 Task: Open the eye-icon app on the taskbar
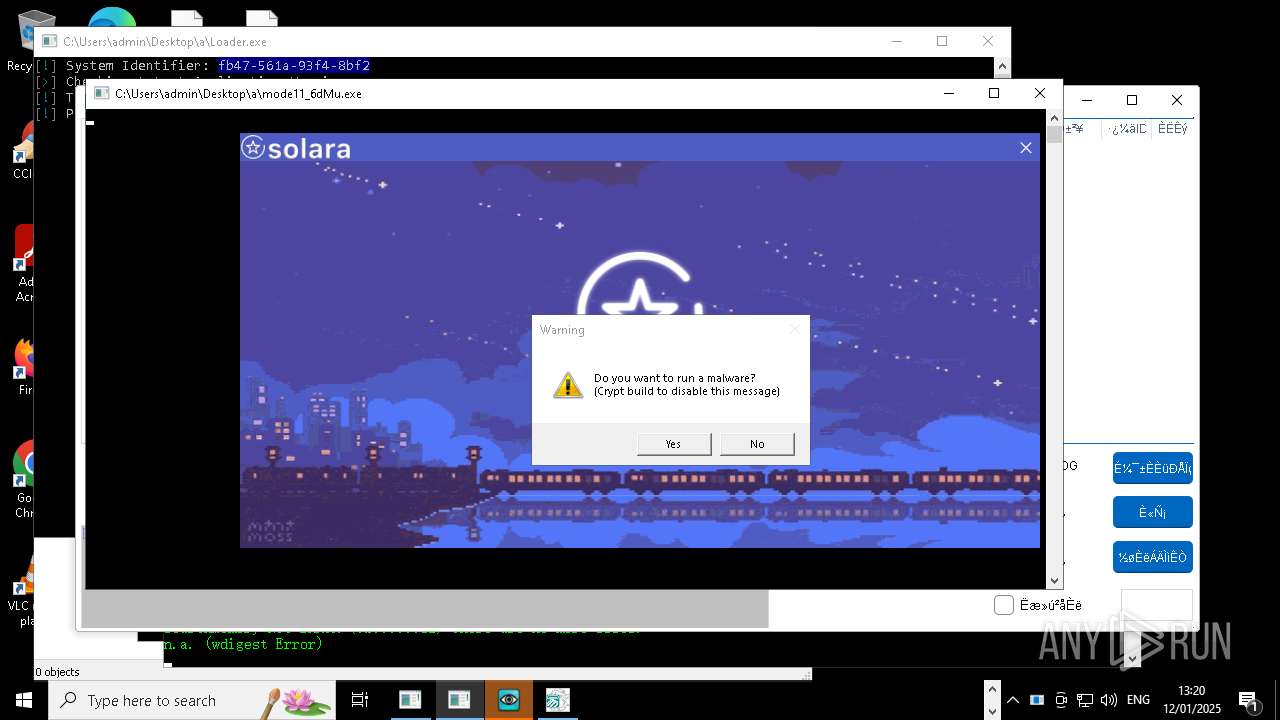(x=509, y=700)
